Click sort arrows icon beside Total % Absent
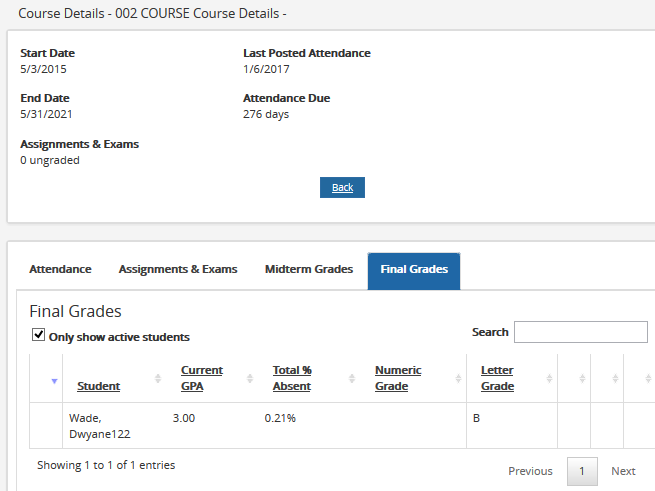 point(352,378)
